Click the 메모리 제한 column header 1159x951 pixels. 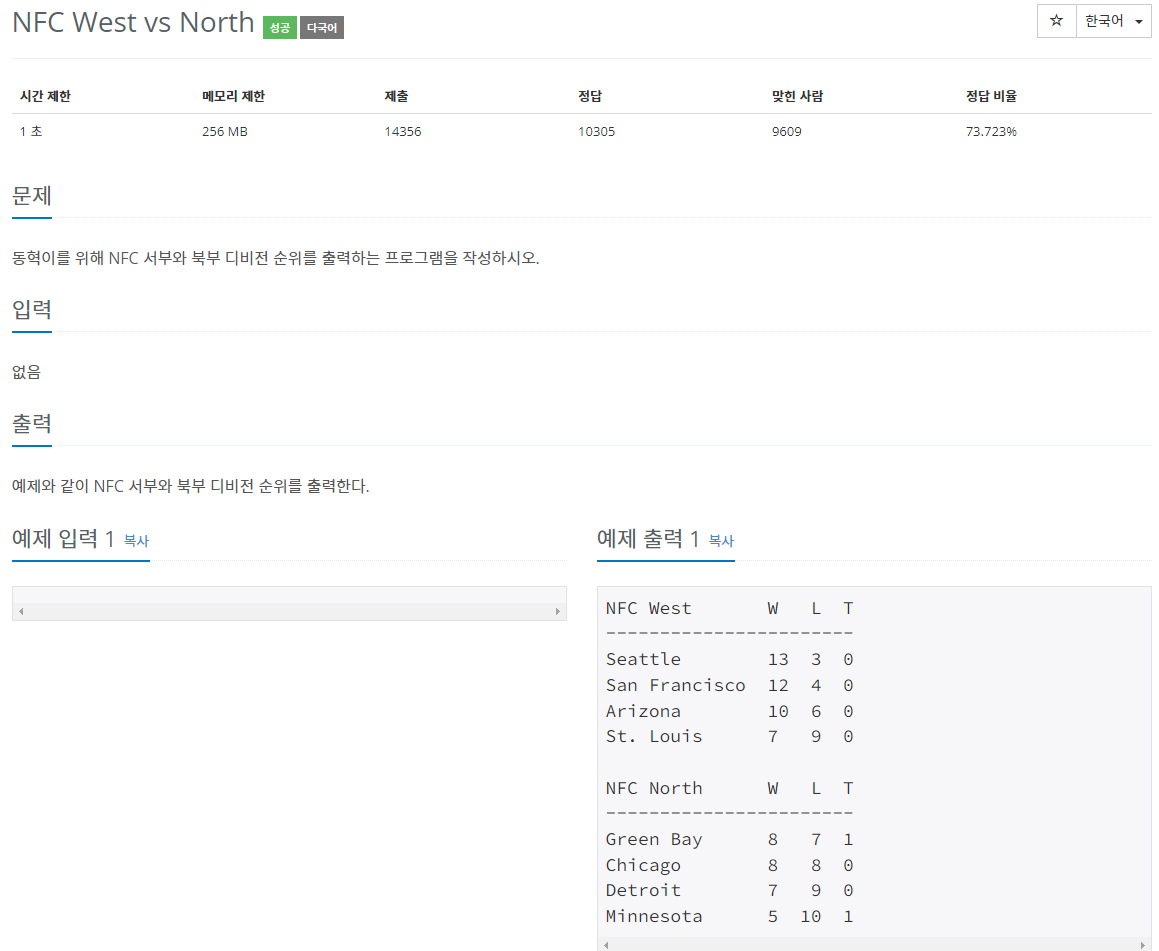coord(233,96)
